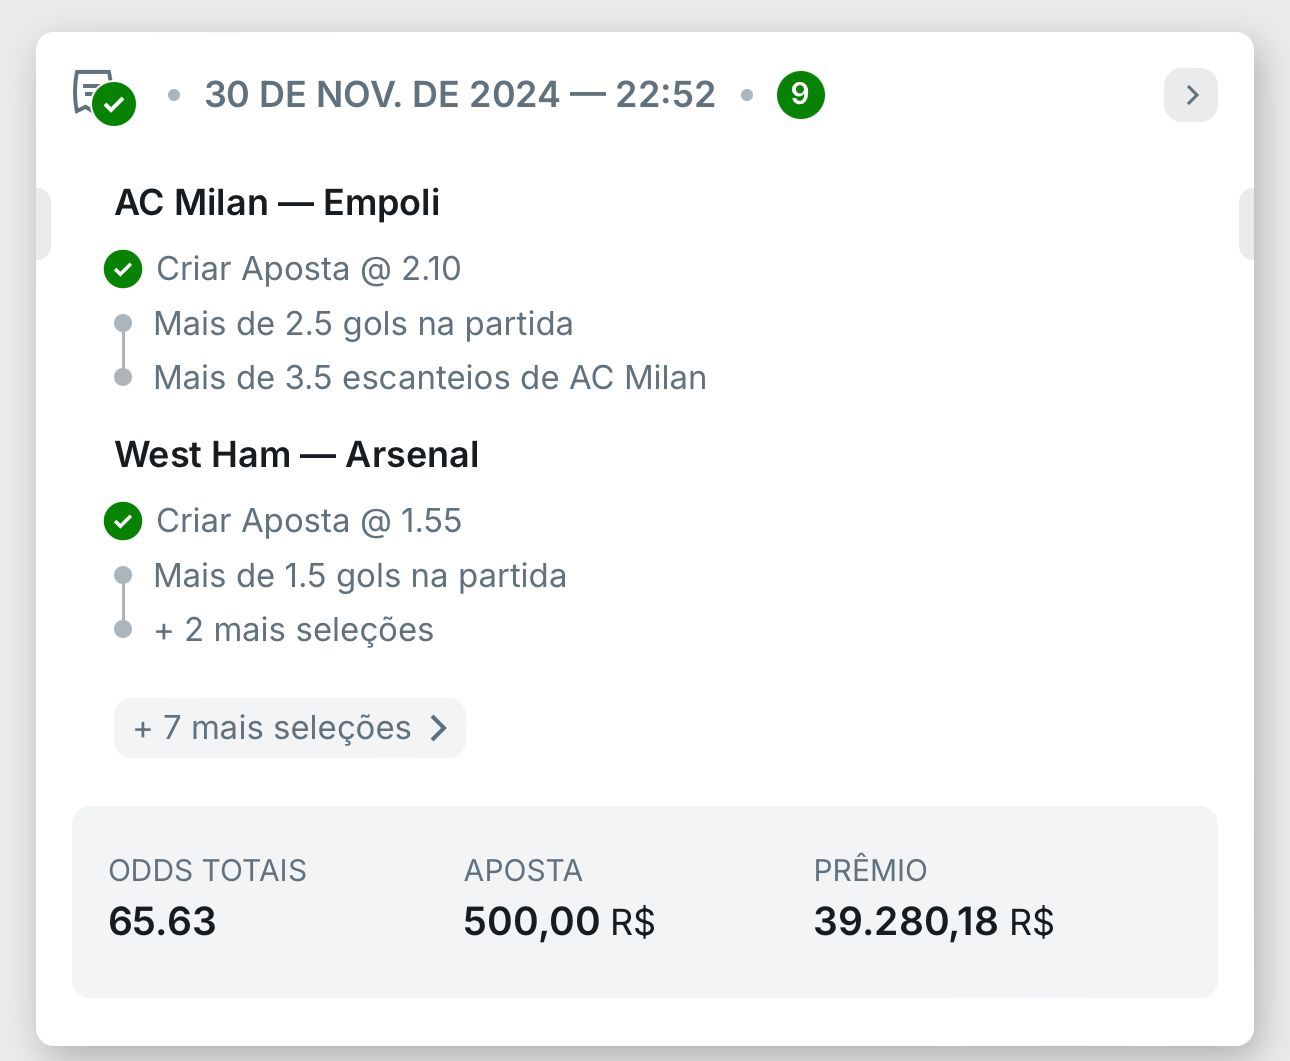The height and width of the screenshot is (1061, 1290).
Task: Click the green badge showing 9 selections
Action: click(x=800, y=95)
